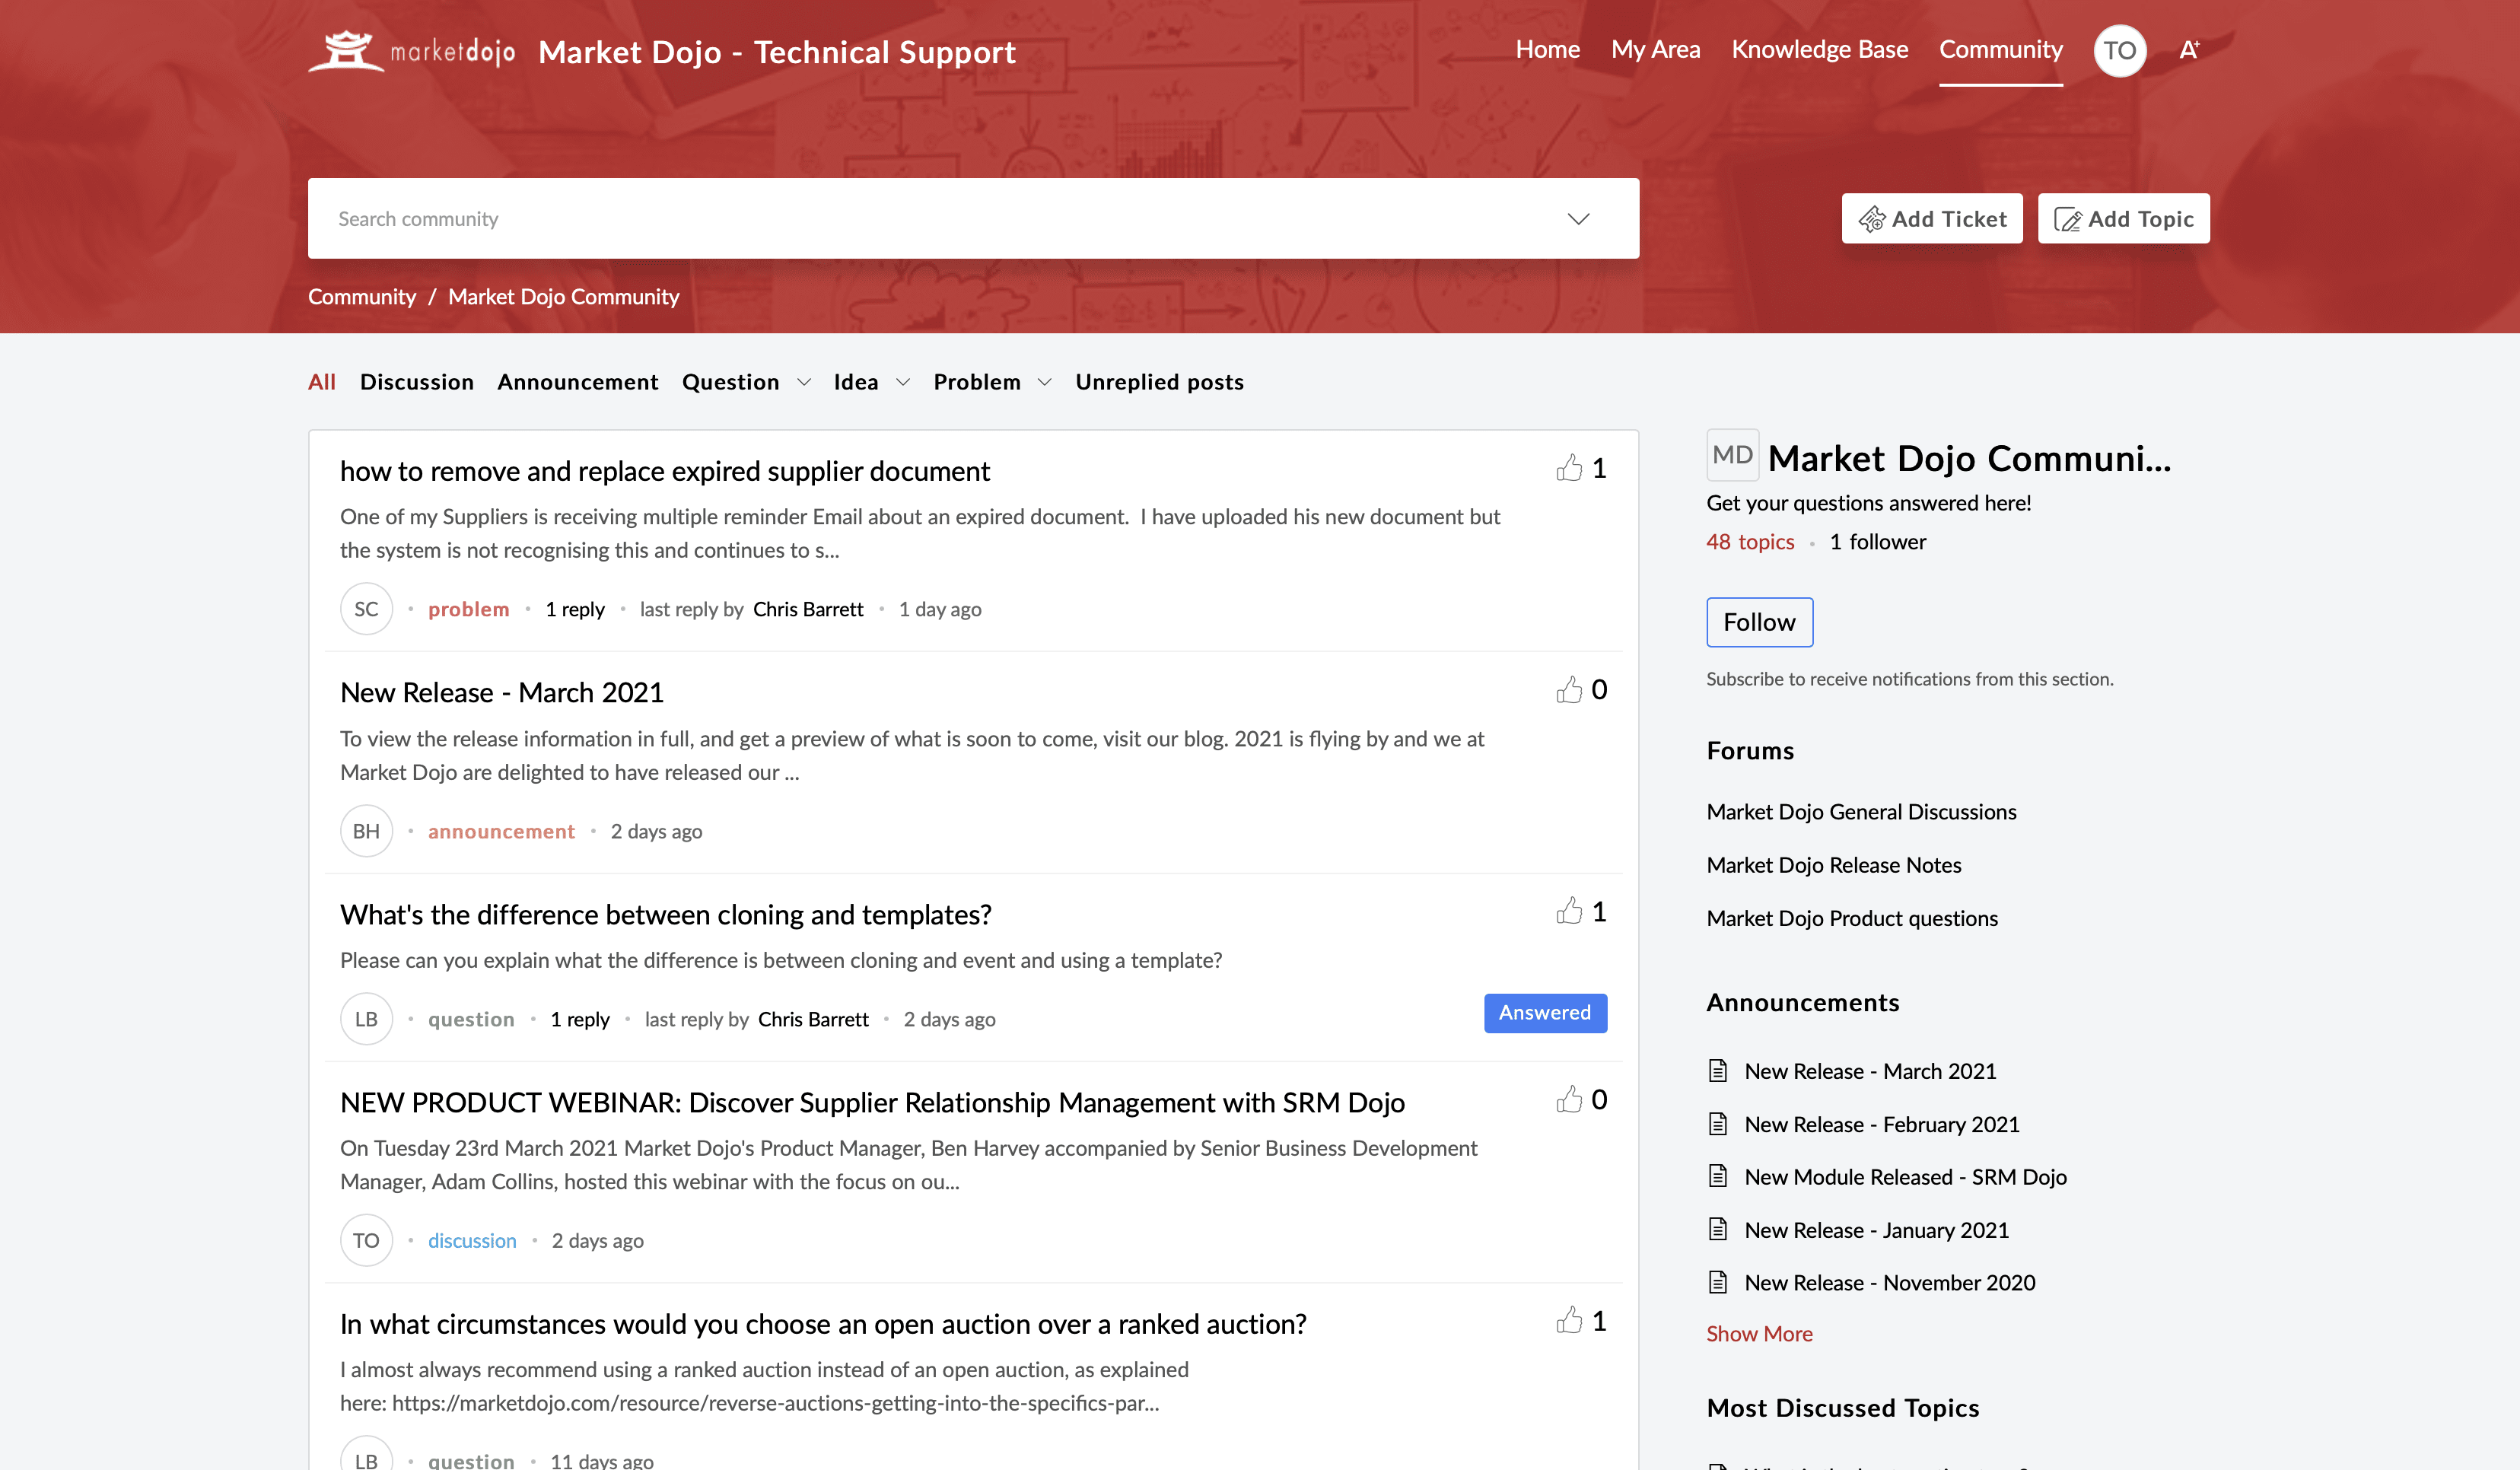The image size is (2520, 1470).
Task: Click Show More under Announcements
Action: 1759,1333
